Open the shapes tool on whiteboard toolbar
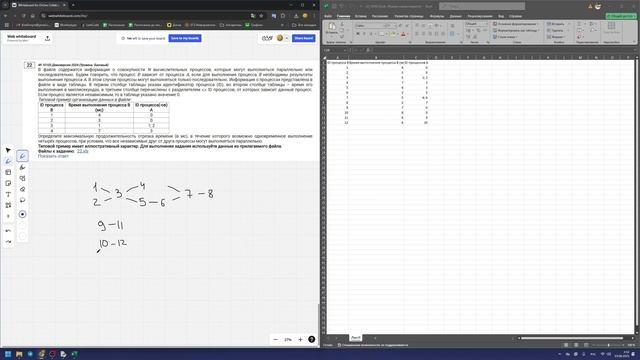 (x=8, y=205)
